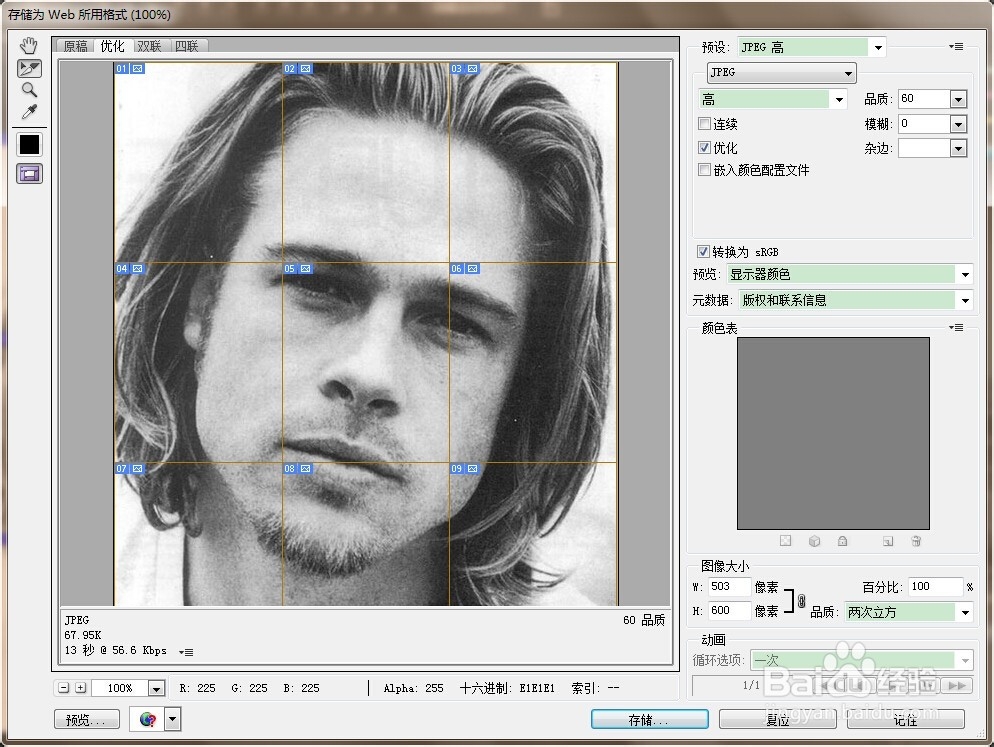Image resolution: width=994 pixels, height=747 pixels.
Task: Open the 循环选项 looping dropdown
Action: pyautogui.click(x=861, y=660)
